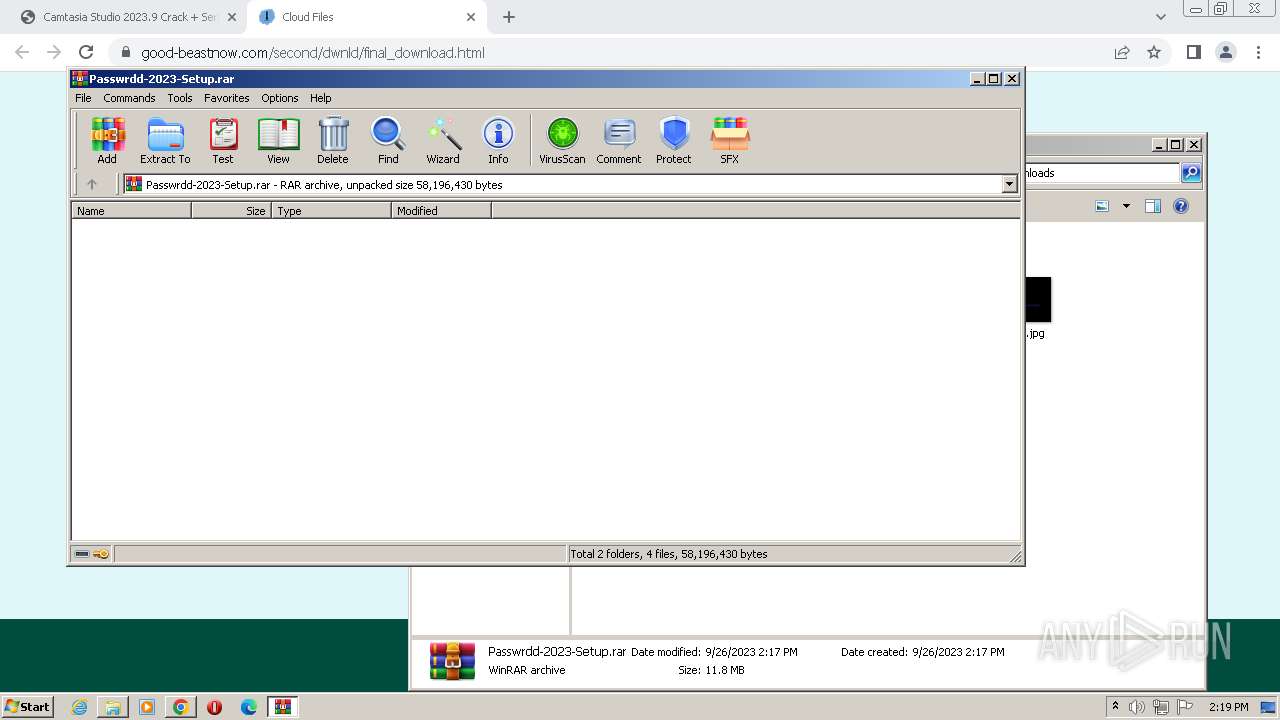Show archive Info icon
The height and width of the screenshot is (720, 1280).
(x=498, y=140)
